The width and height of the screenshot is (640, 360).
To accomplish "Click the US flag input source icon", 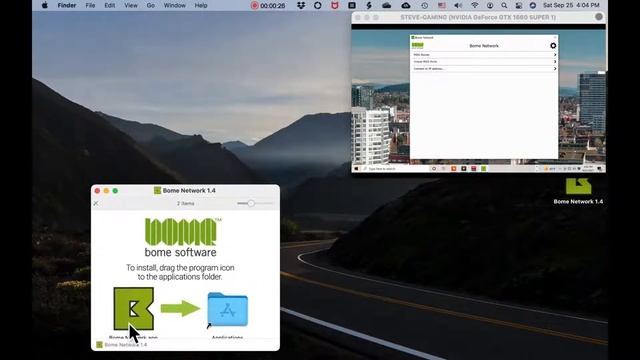I will click(442, 5).
